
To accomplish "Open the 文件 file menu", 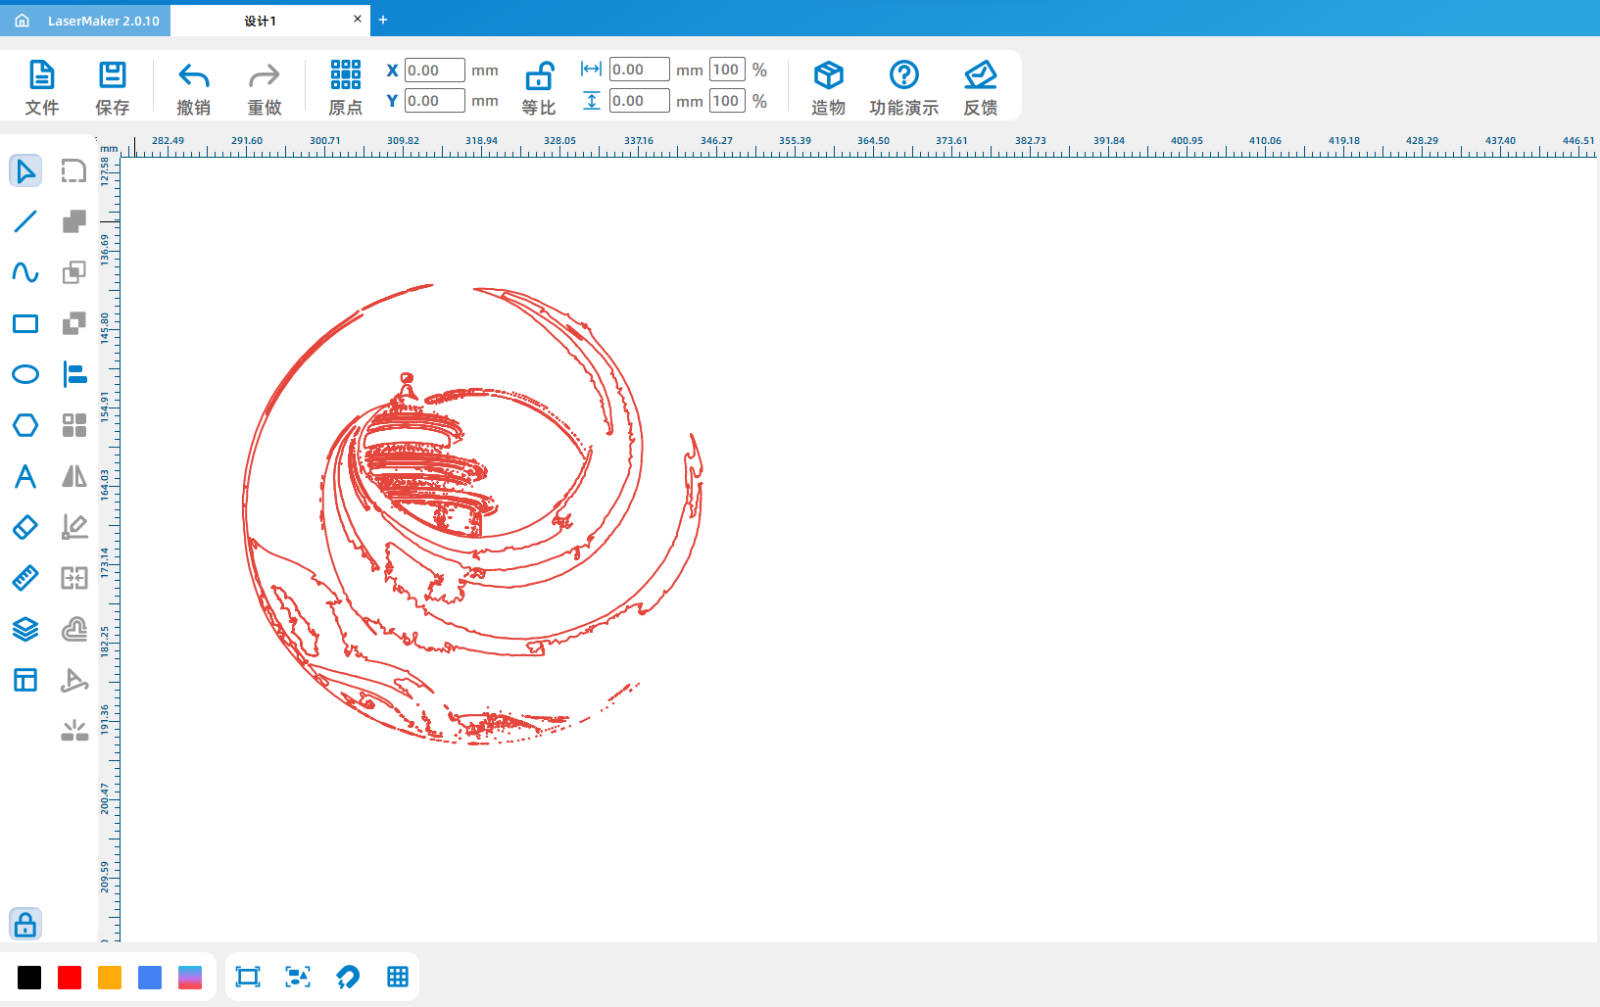I will [x=41, y=87].
